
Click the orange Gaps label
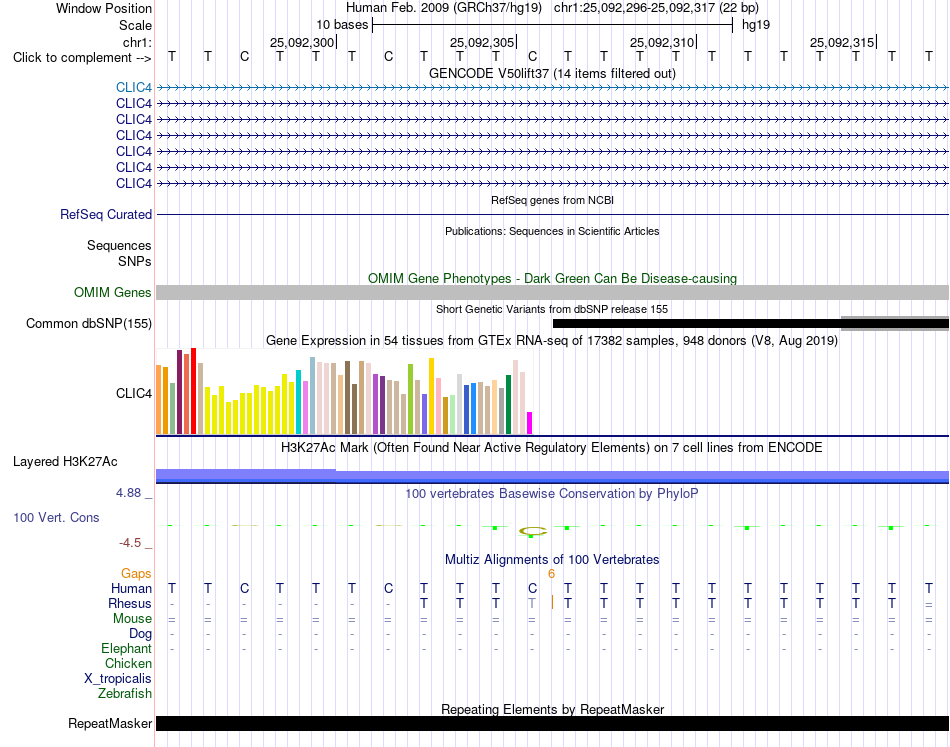pyautogui.click(x=136, y=573)
